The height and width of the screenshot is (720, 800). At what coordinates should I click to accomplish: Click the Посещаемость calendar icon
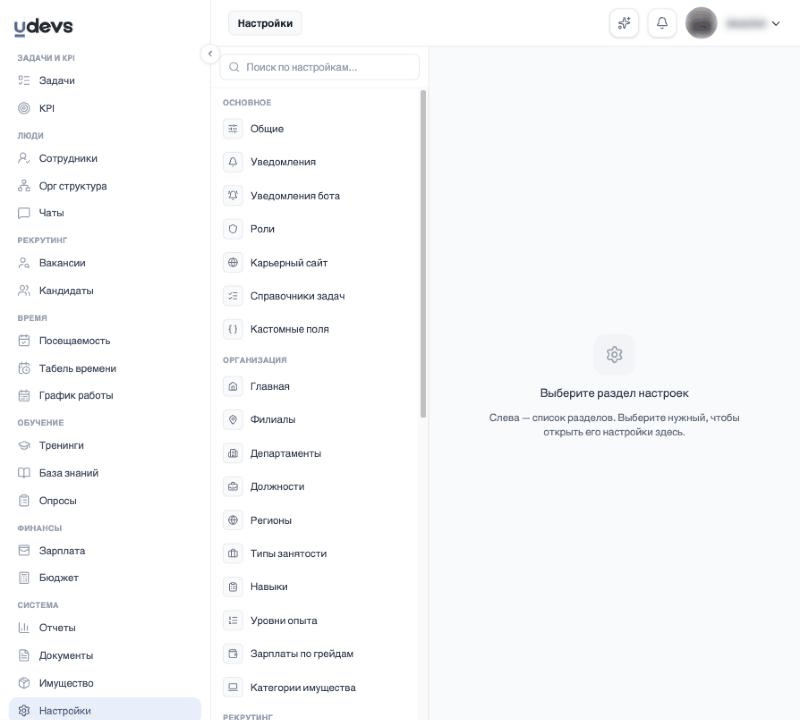click(24, 340)
